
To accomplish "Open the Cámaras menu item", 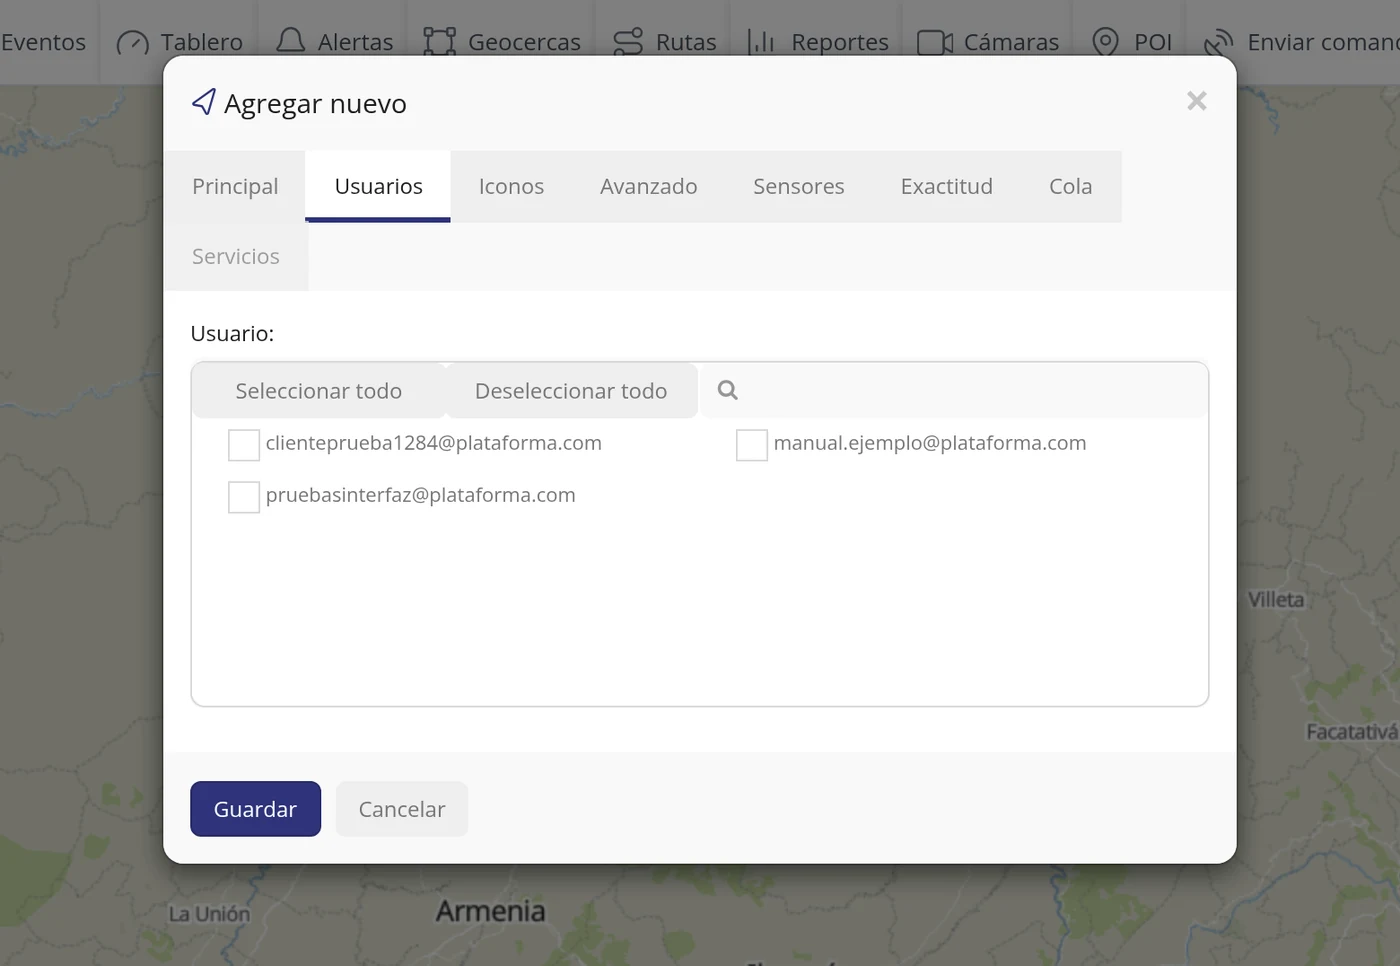I will coord(988,42).
